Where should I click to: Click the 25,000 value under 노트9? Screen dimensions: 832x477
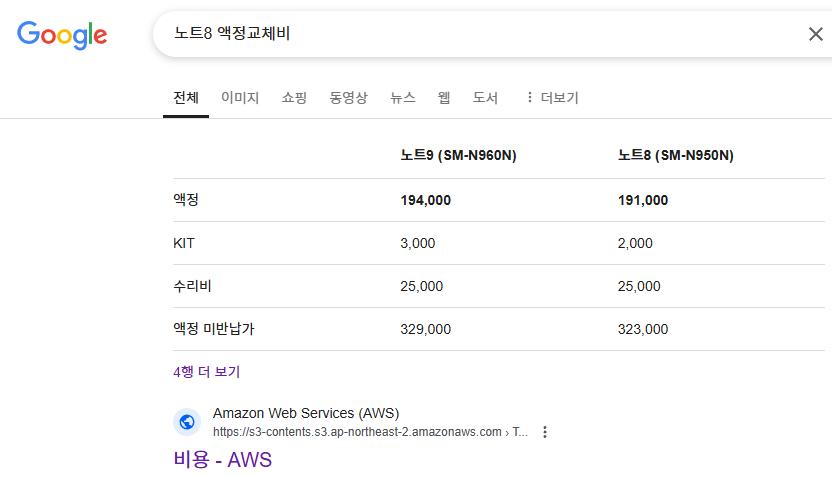(421, 286)
